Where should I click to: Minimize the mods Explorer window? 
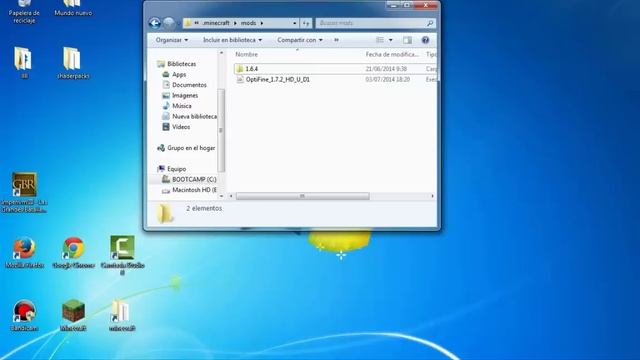393,5
